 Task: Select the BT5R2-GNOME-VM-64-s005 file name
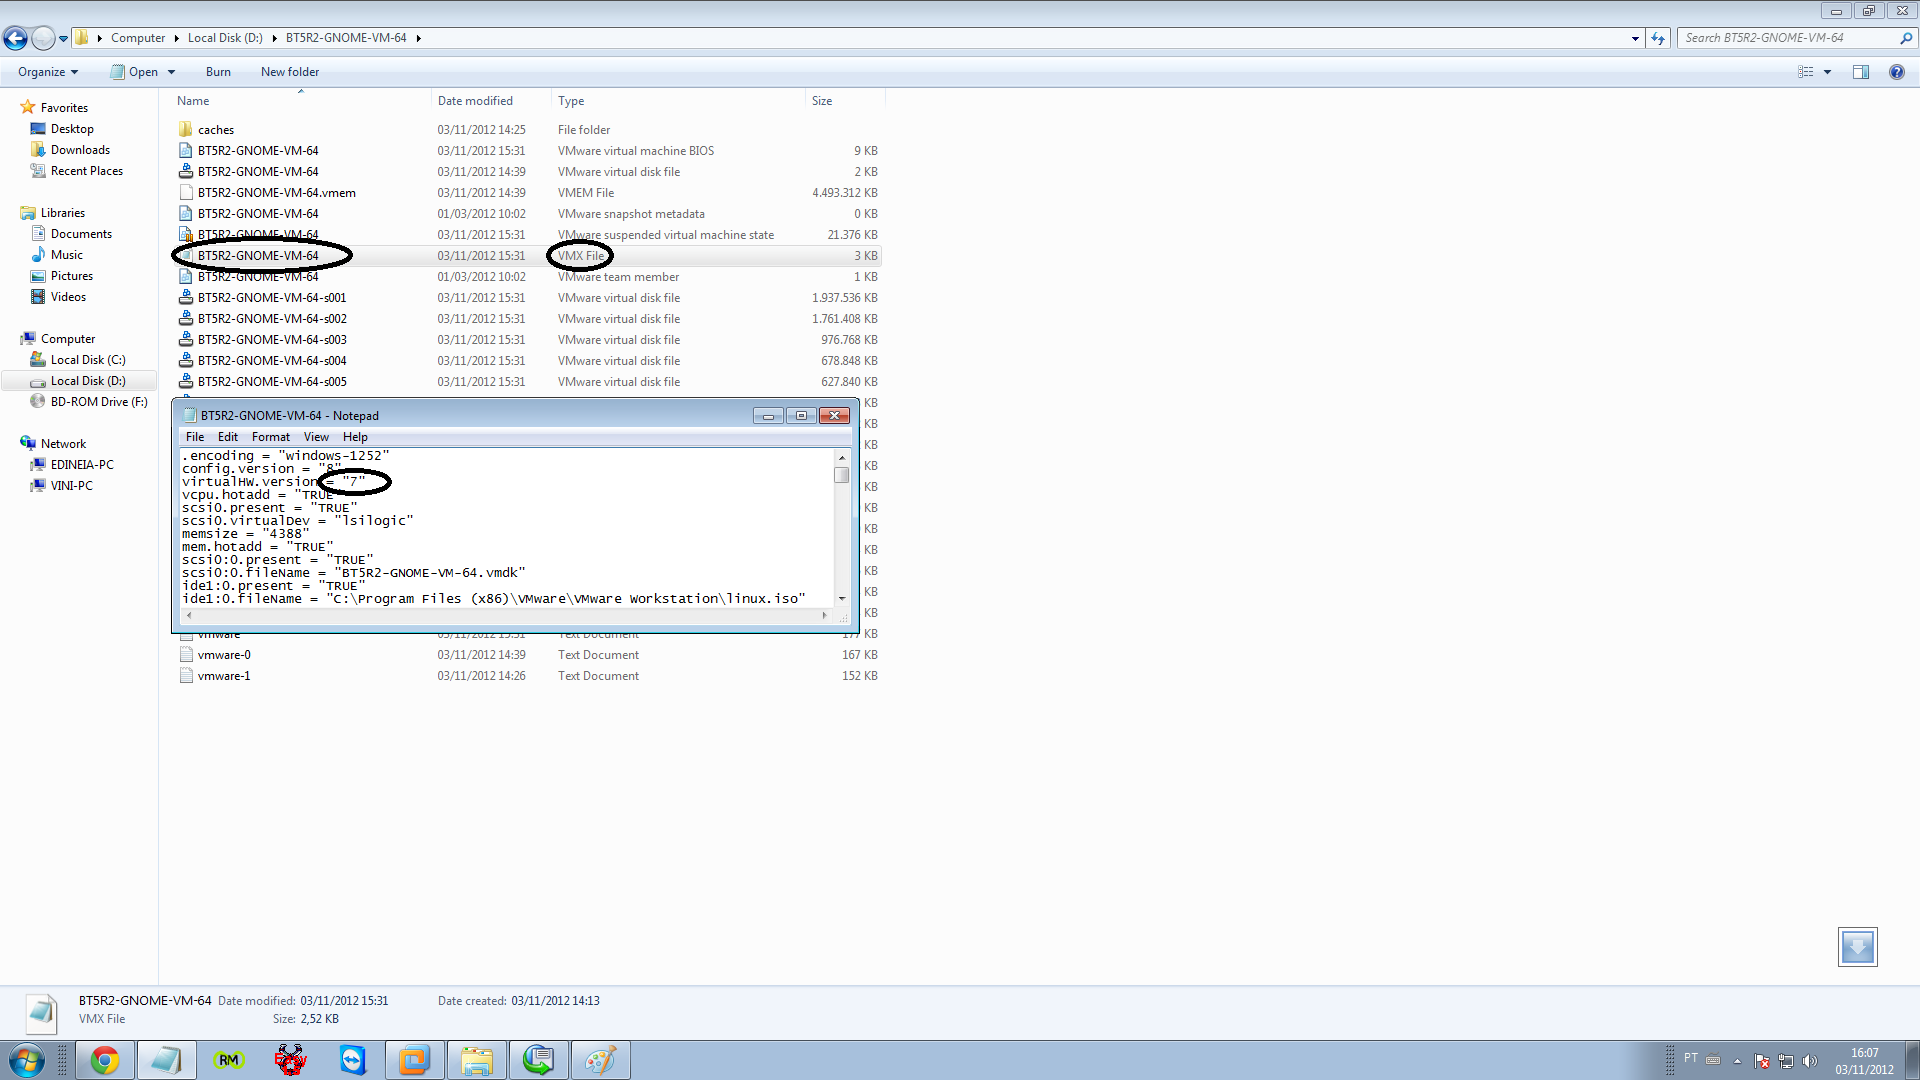pyautogui.click(x=272, y=382)
